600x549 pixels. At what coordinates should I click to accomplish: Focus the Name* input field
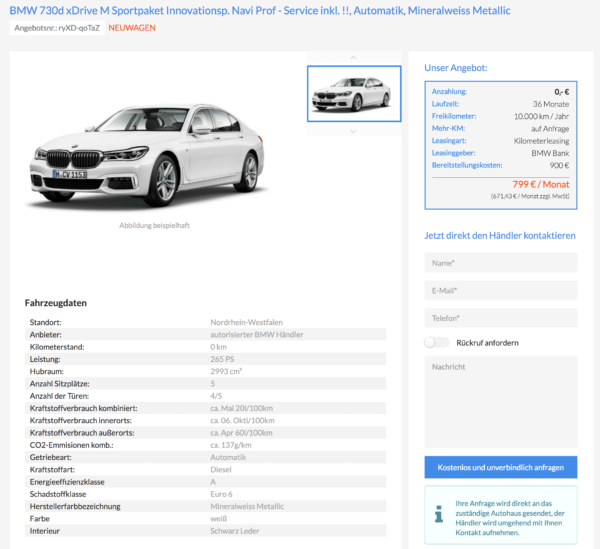(x=501, y=263)
